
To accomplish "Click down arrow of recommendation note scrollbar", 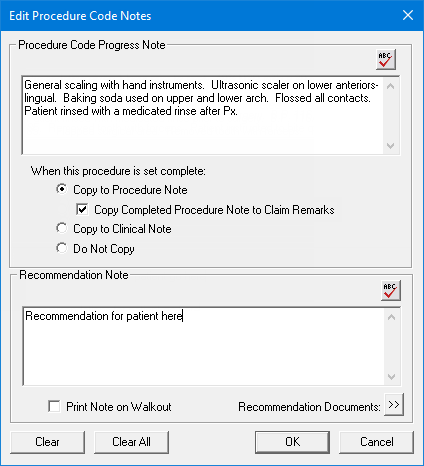I will pos(392,377).
